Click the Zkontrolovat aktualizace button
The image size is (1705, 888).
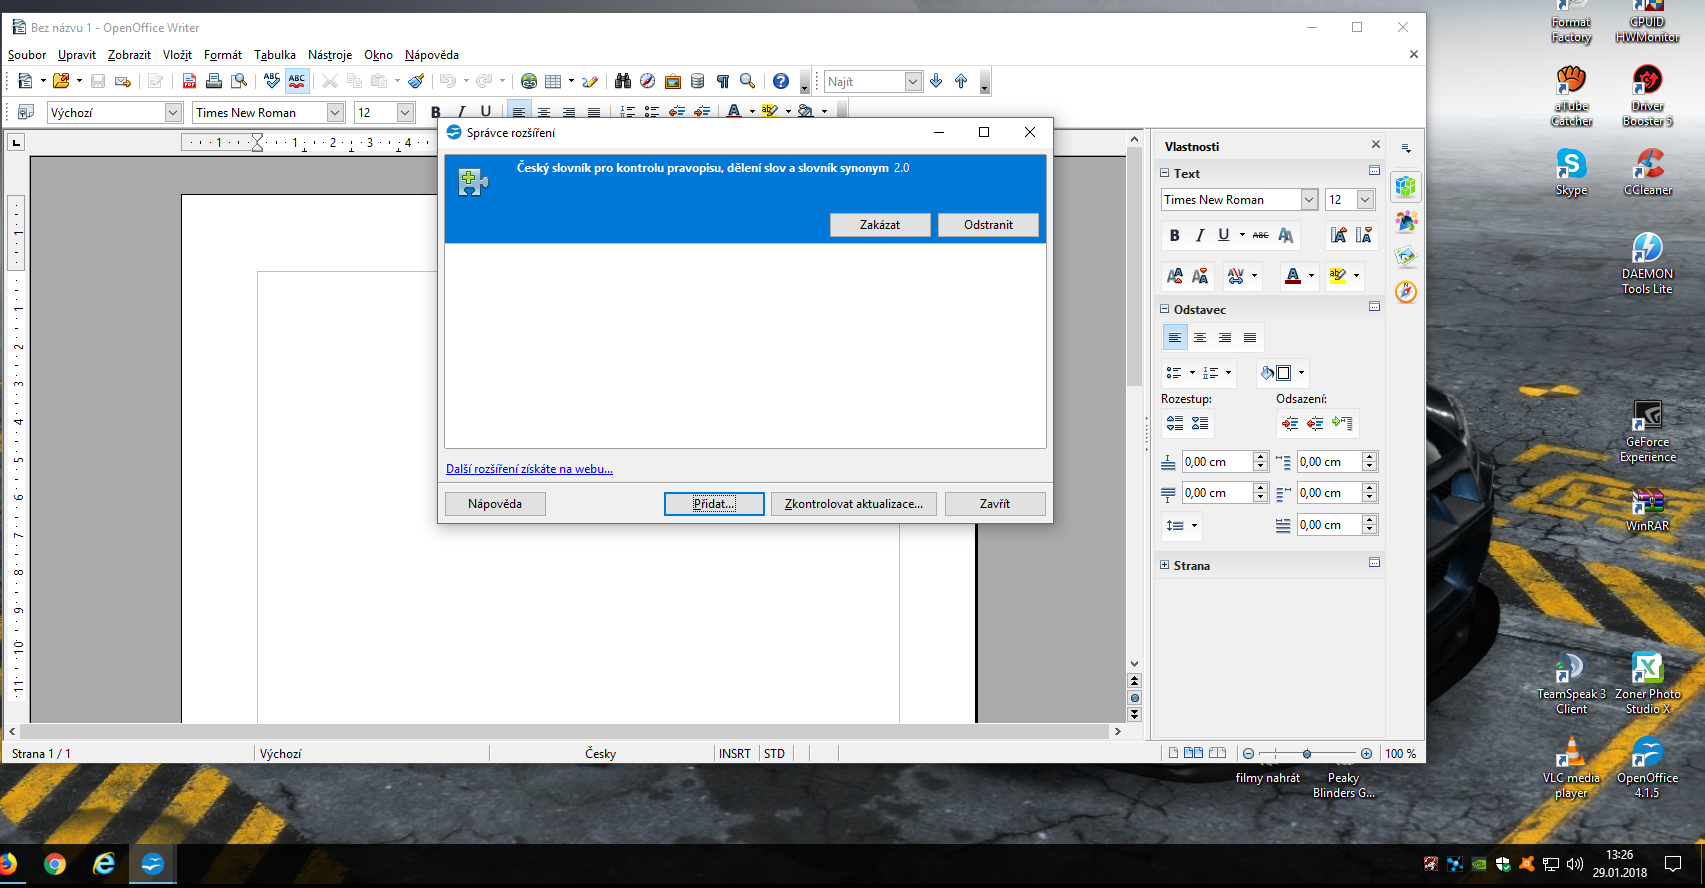click(853, 504)
